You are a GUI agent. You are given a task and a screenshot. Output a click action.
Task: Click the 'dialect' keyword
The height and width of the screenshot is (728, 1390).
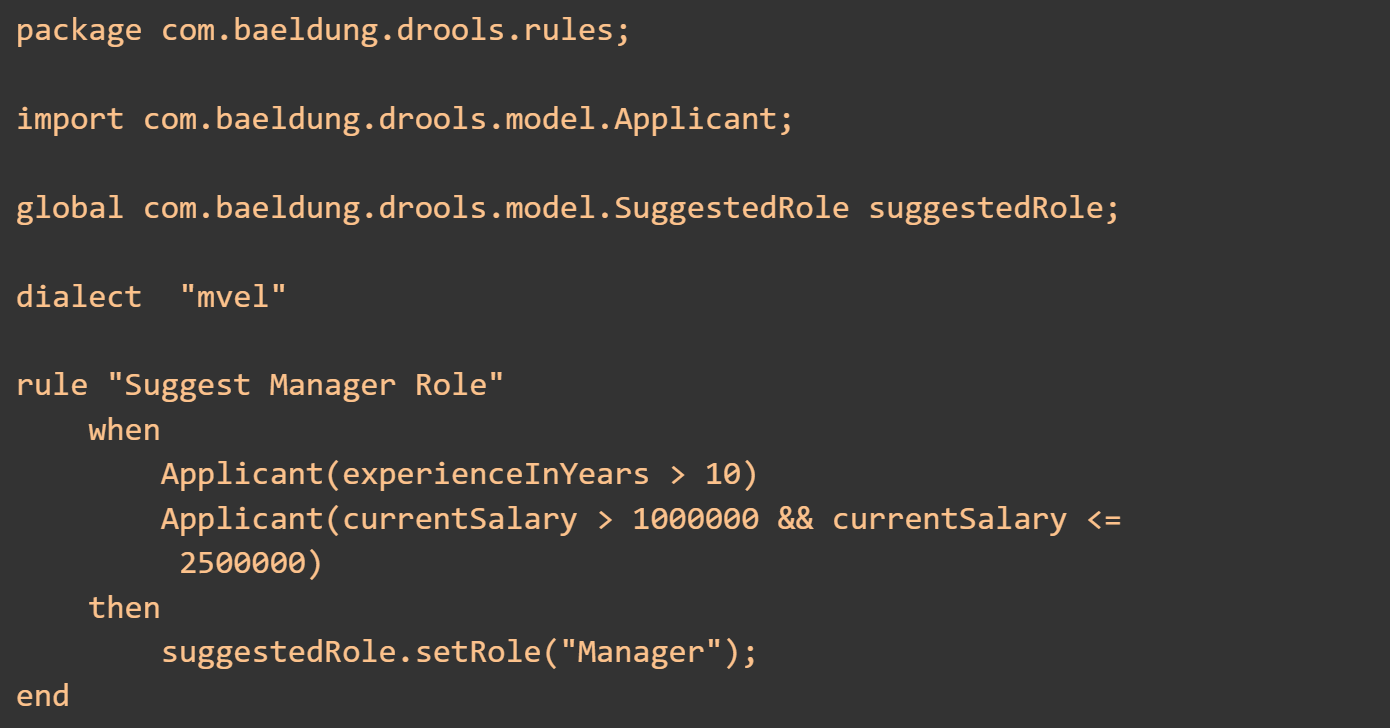[79, 297]
